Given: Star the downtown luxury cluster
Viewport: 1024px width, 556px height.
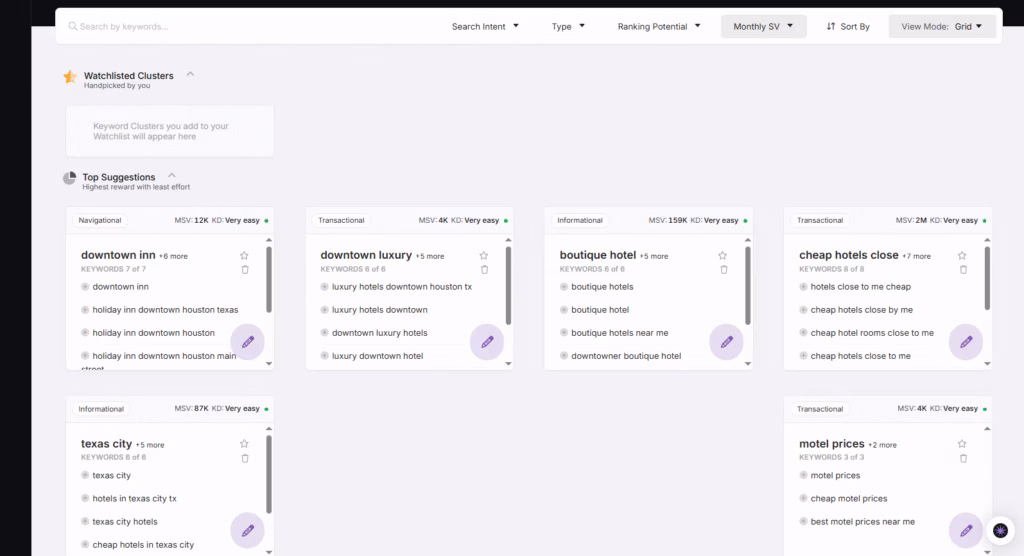Looking at the screenshot, I should (484, 256).
